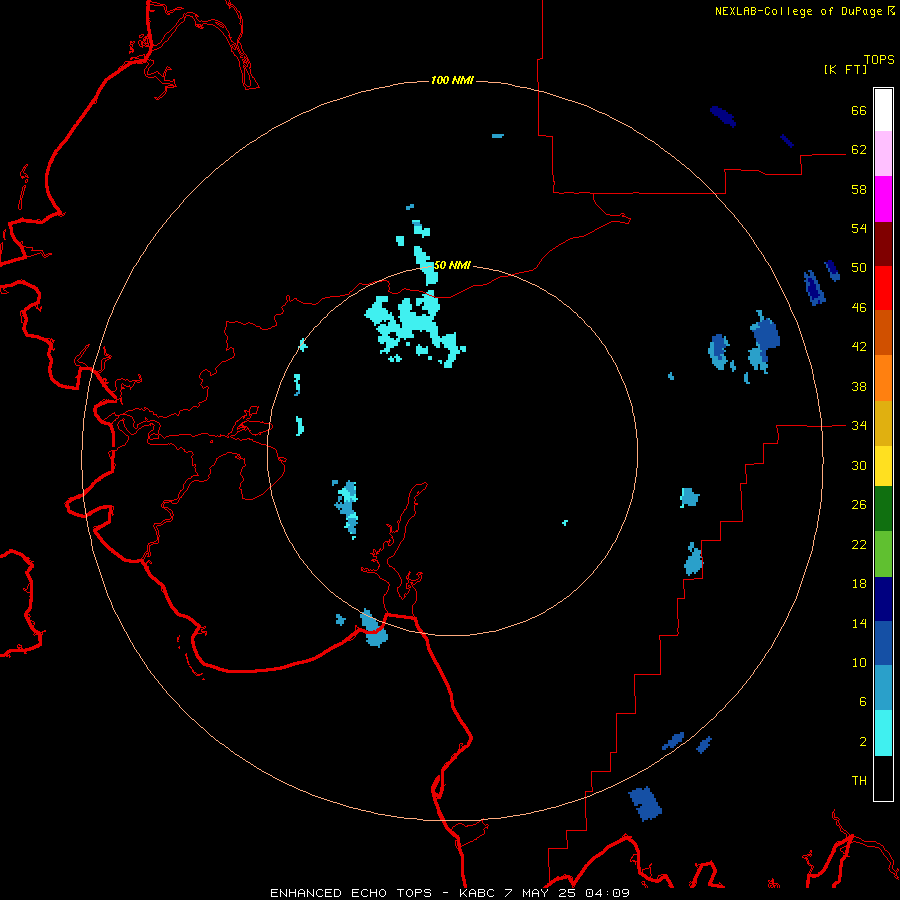Click the 50 NMI range ring label
Screen dimensions: 900x900
pos(452,265)
